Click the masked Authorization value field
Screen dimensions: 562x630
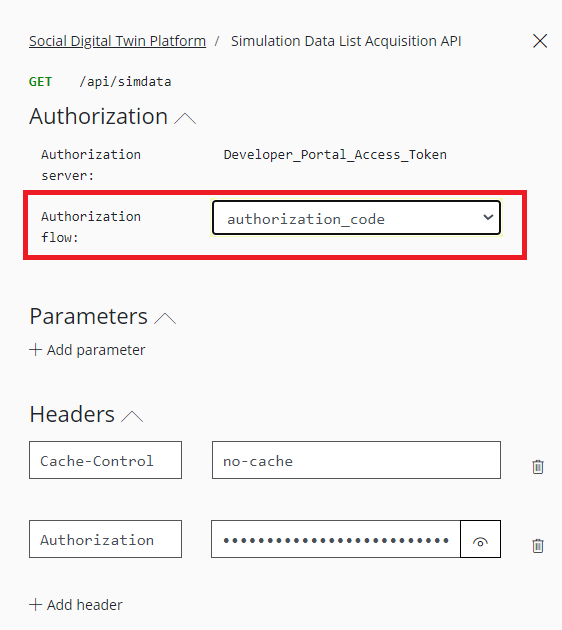click(336, 539)
